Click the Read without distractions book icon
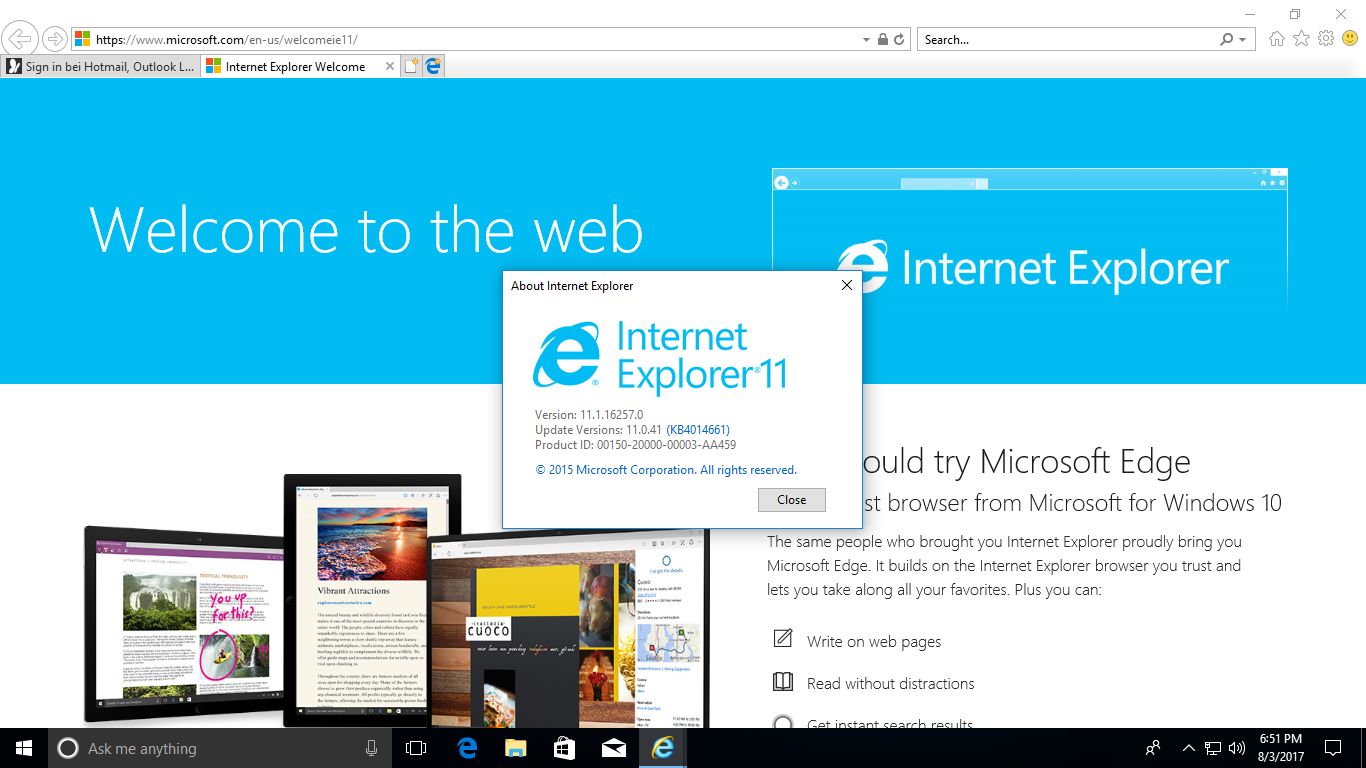The width and height of the screenshot is (1366, 768). tap(783, 682)
